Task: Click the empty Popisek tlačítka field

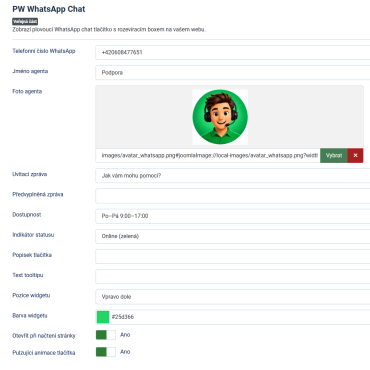Action: (x=233, y=256)
